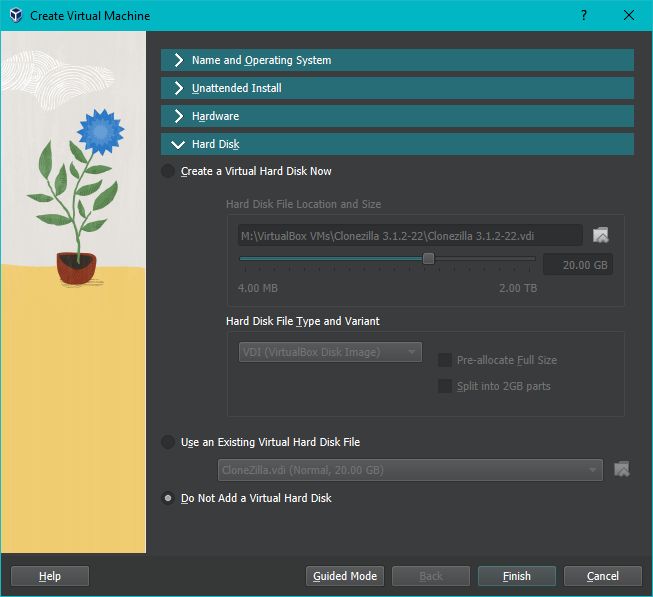Click the browse icon next to existing disk dropdown

(621, 469)
